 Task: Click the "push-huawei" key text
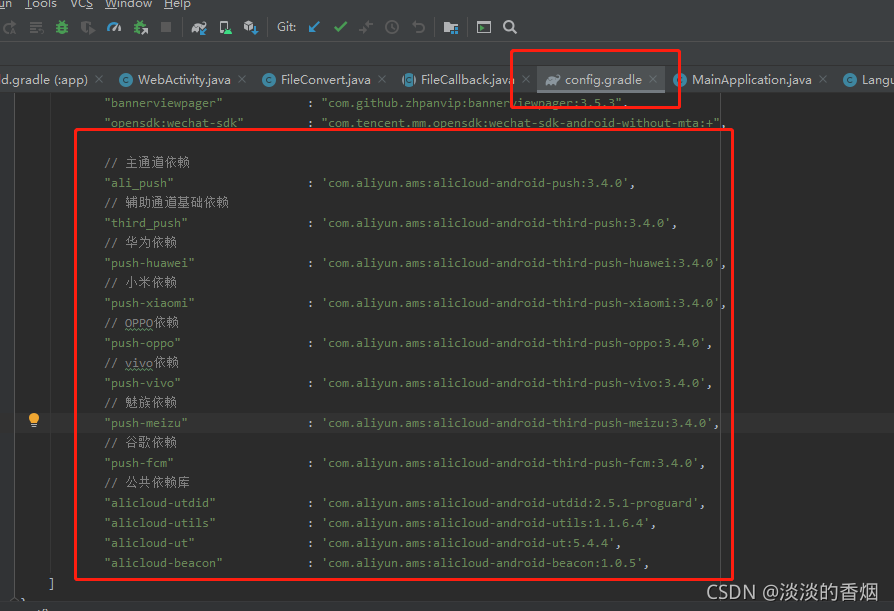coord(149,263)
